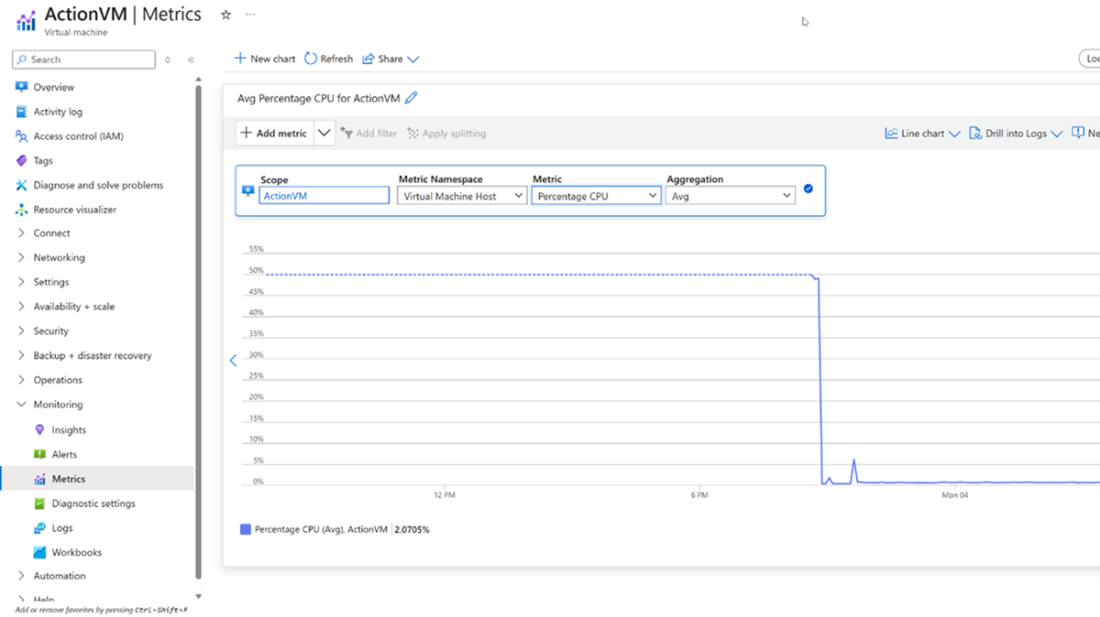This screenshot has height=617, width=1100.
Task: Click the blue legend swatch for Percentage CPU
Action: pyautogui.click(x=246, y=529)
